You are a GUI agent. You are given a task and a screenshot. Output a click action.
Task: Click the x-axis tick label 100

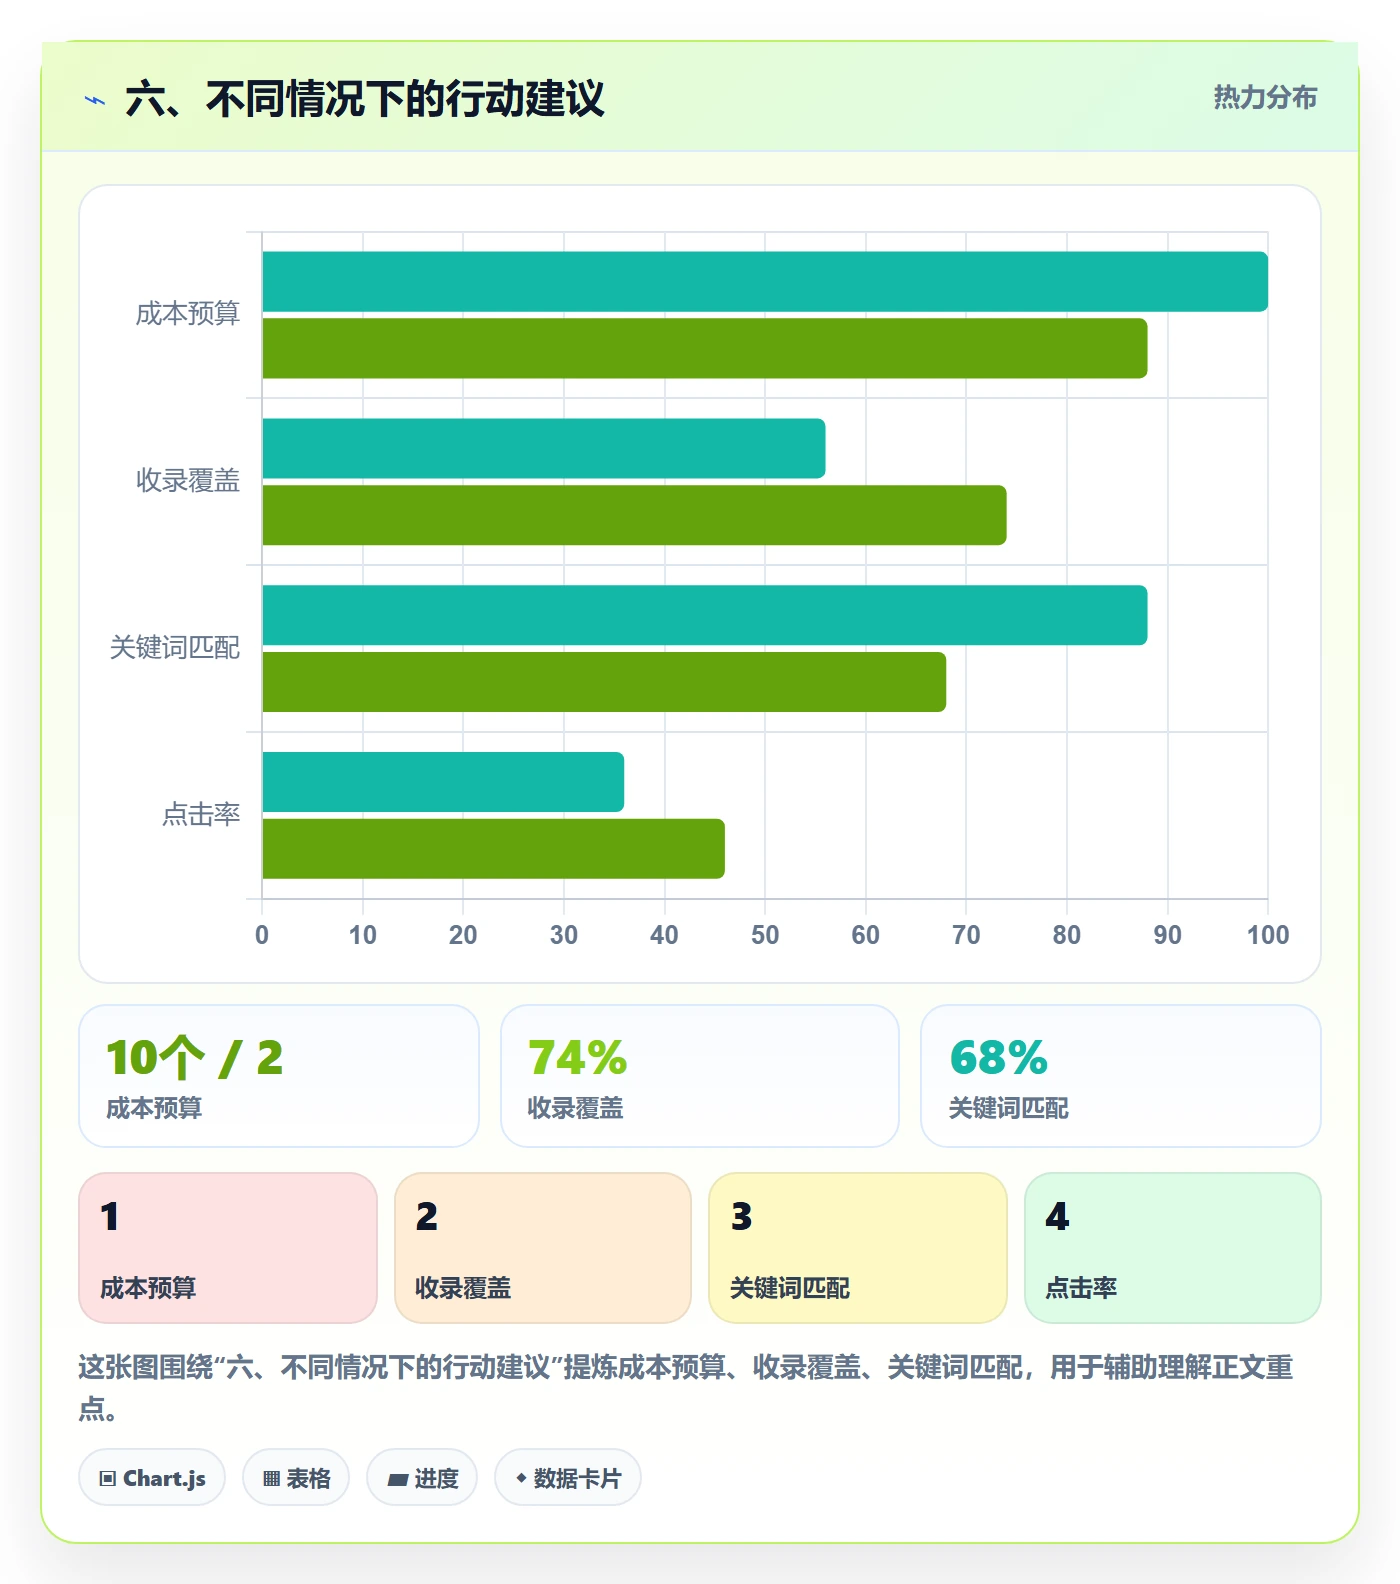[1268, 935]
